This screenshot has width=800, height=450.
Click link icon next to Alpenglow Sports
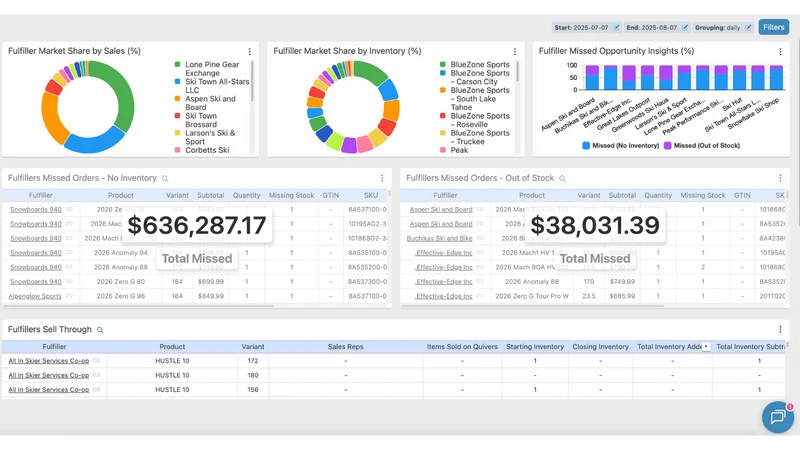[69, 296]
